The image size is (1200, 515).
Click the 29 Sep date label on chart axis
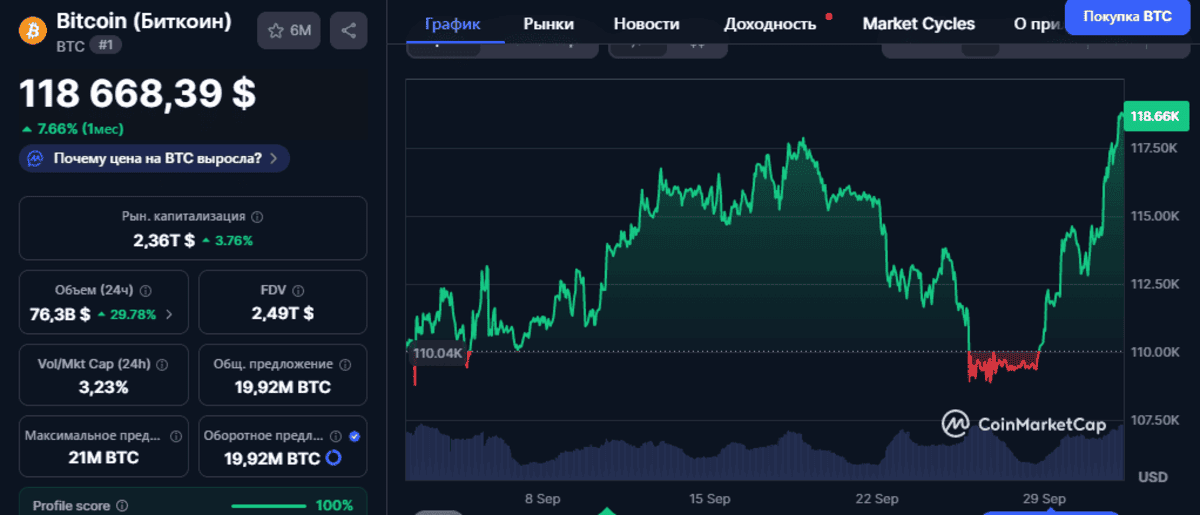[x=1044, y=497]
